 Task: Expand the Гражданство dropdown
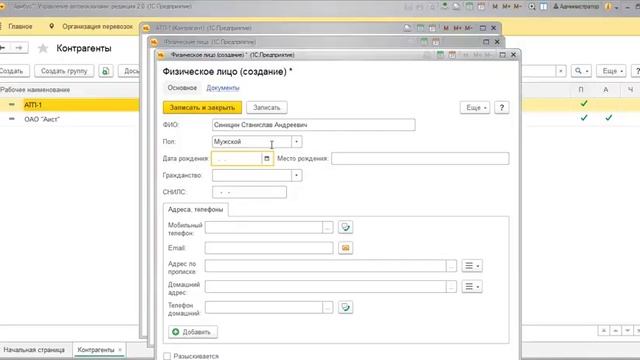[297, 176]
